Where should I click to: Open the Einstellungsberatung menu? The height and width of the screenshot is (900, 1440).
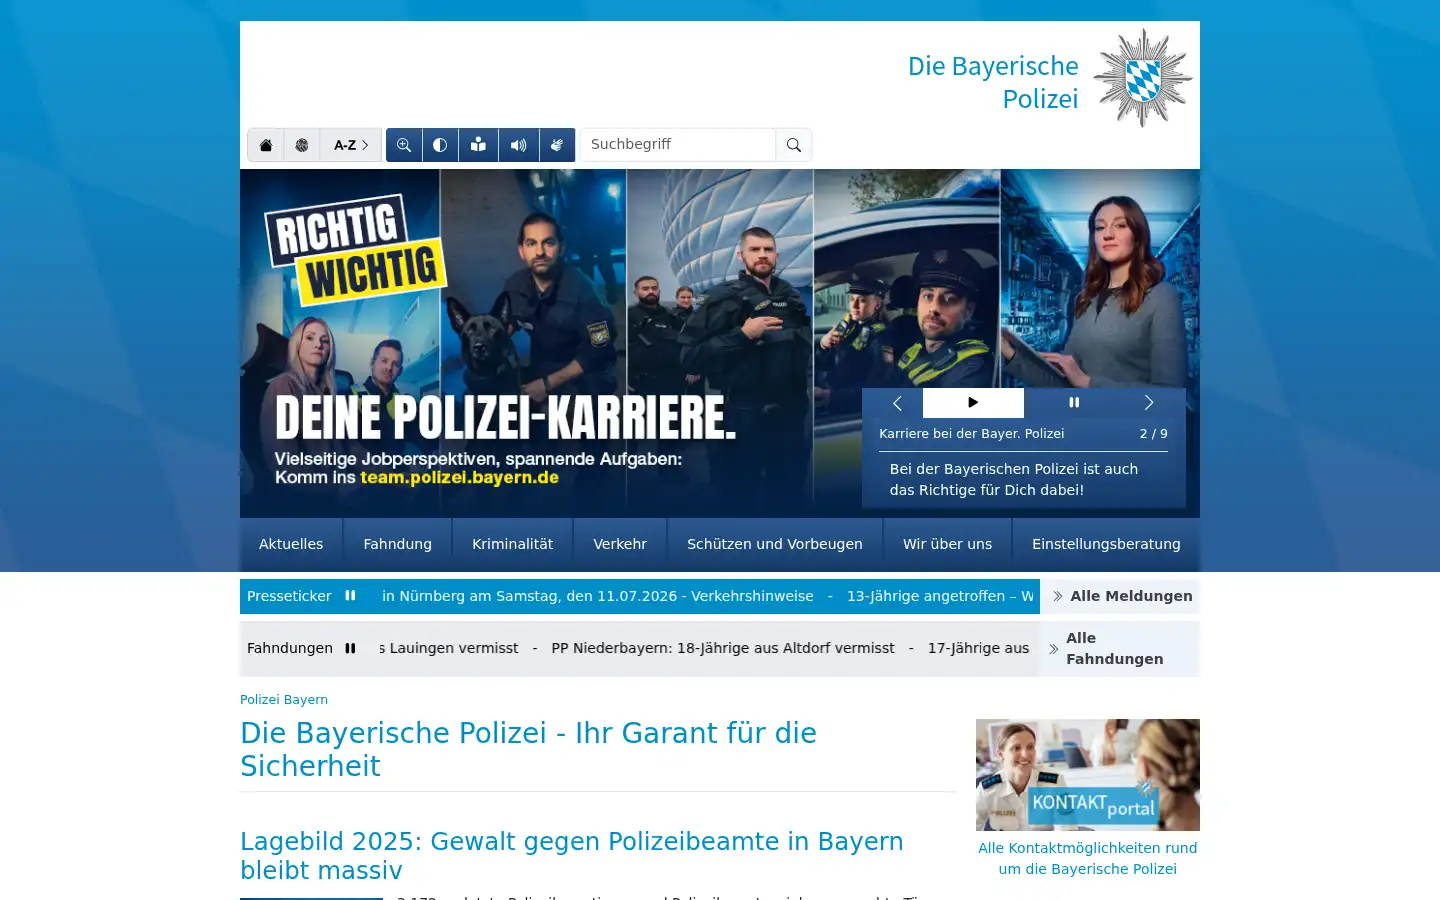pos(1106,544)
